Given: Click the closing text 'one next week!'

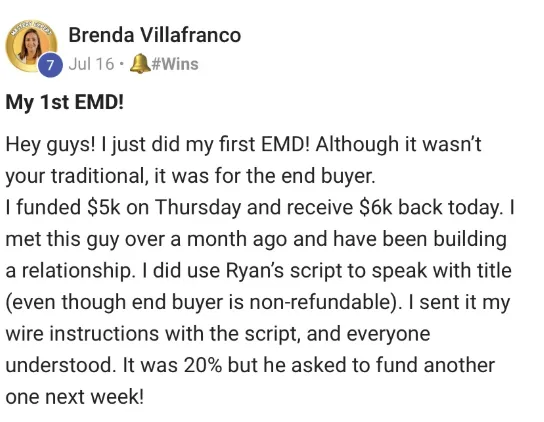Looking at the screenshot, I should click(x=75, y=397).
